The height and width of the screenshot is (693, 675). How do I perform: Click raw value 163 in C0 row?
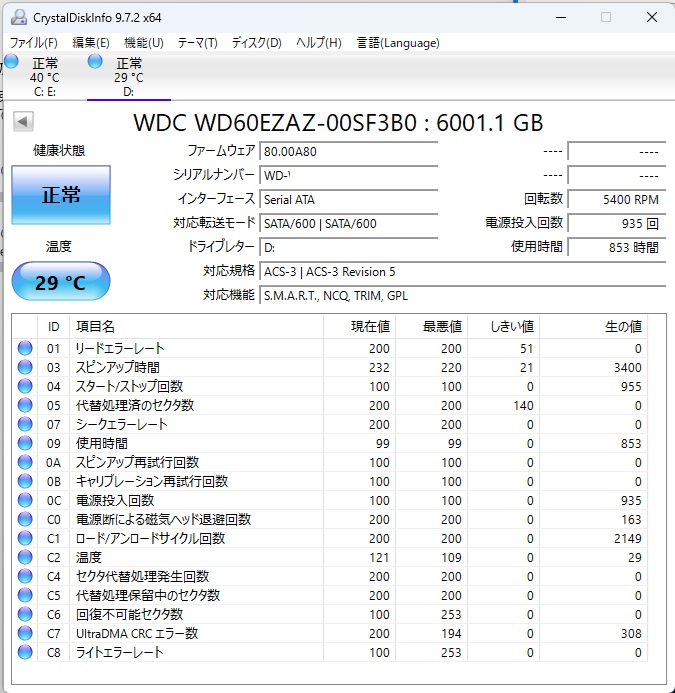coord(631,519)
